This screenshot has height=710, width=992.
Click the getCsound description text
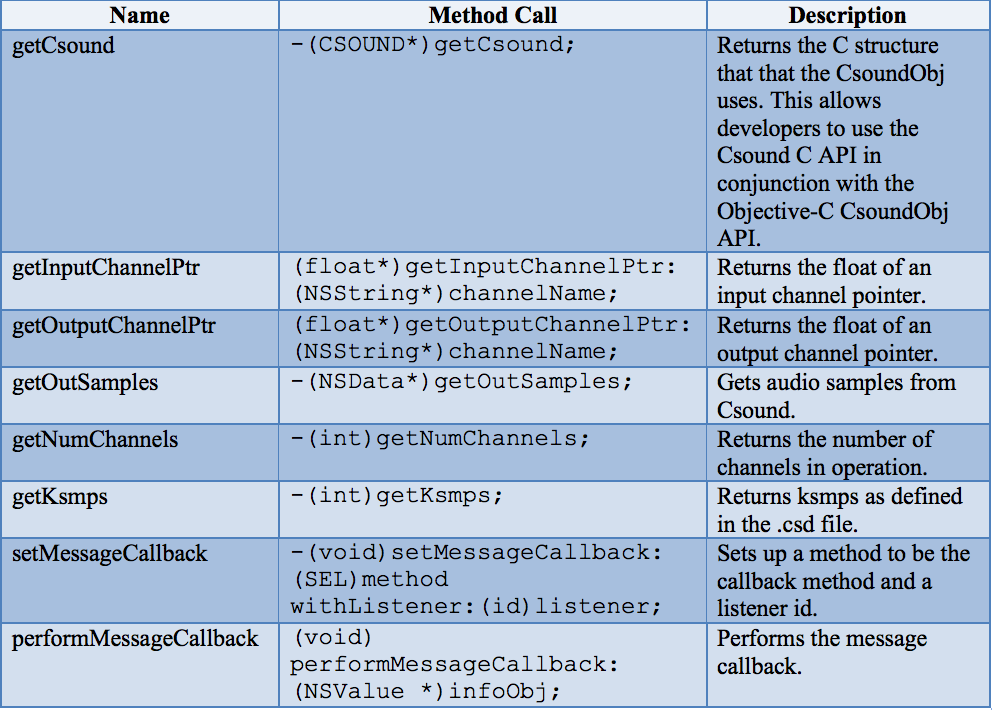(832, 141)
